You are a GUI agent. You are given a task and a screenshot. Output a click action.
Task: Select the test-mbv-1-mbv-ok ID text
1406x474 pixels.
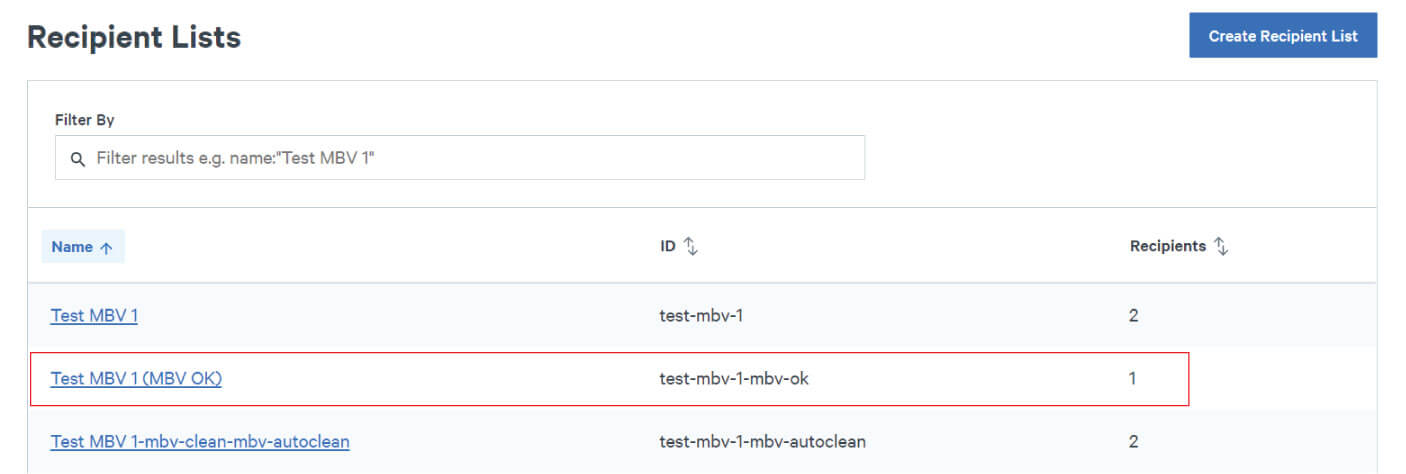click(x=734, y=378)
